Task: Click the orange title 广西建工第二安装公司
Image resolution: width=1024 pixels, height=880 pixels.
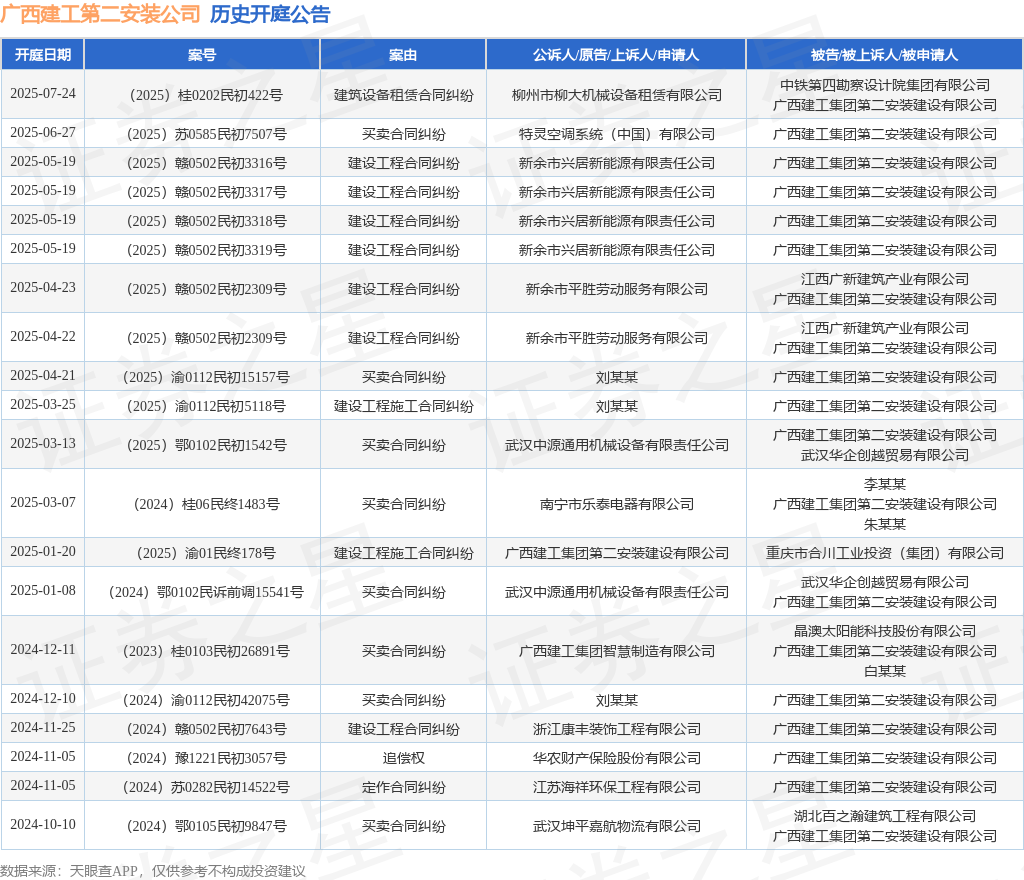Action: [101, 14]
